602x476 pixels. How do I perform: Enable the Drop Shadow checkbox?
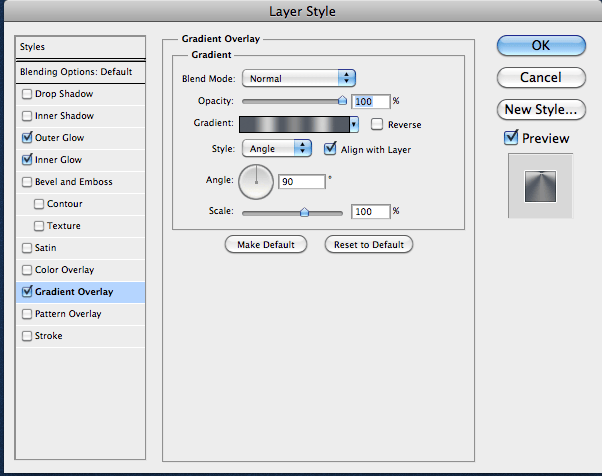(27, 94)
